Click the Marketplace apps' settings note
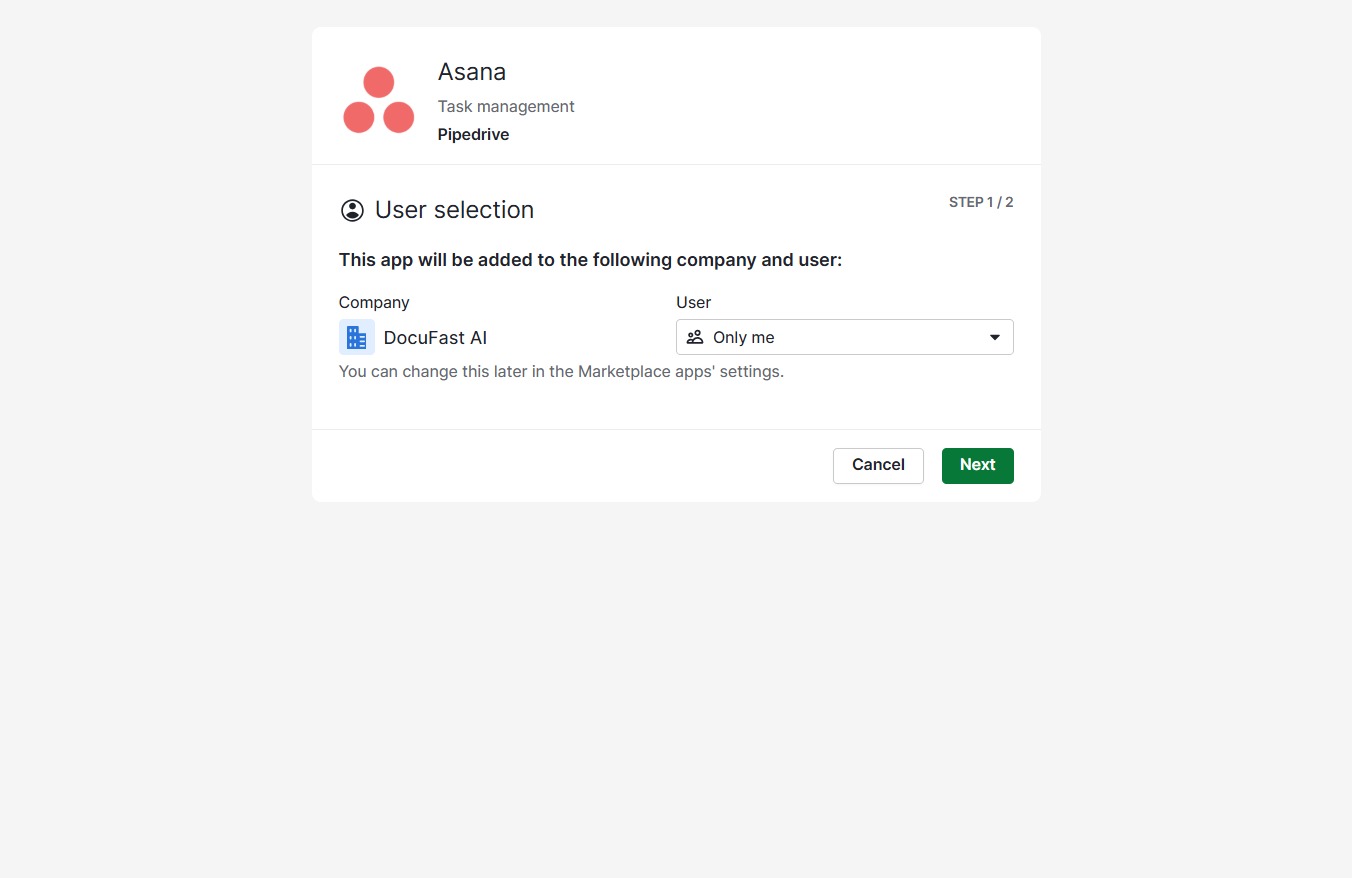 click(x=561, y=372)
